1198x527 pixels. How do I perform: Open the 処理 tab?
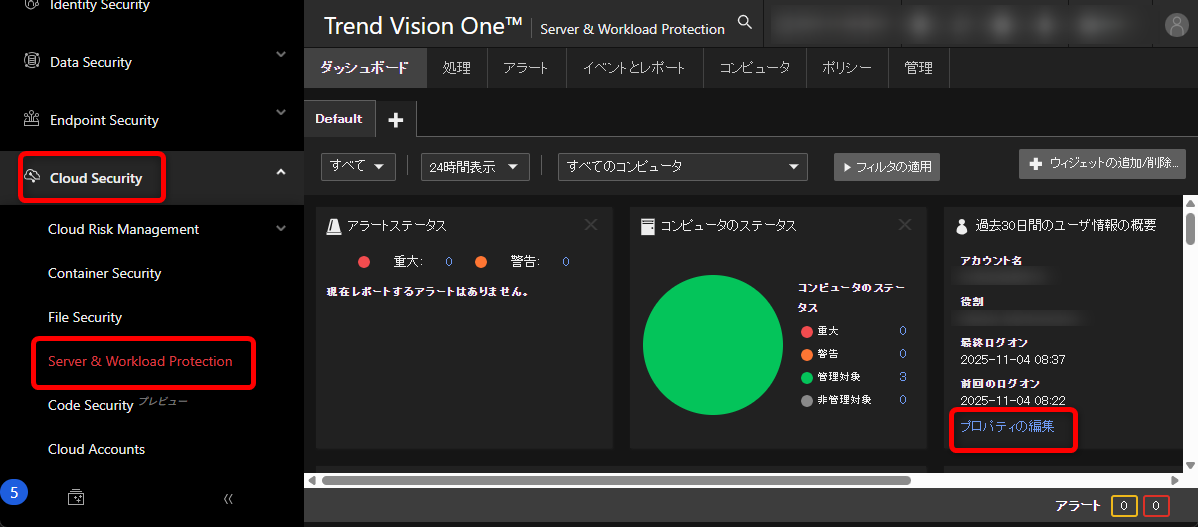coord(457,67)
